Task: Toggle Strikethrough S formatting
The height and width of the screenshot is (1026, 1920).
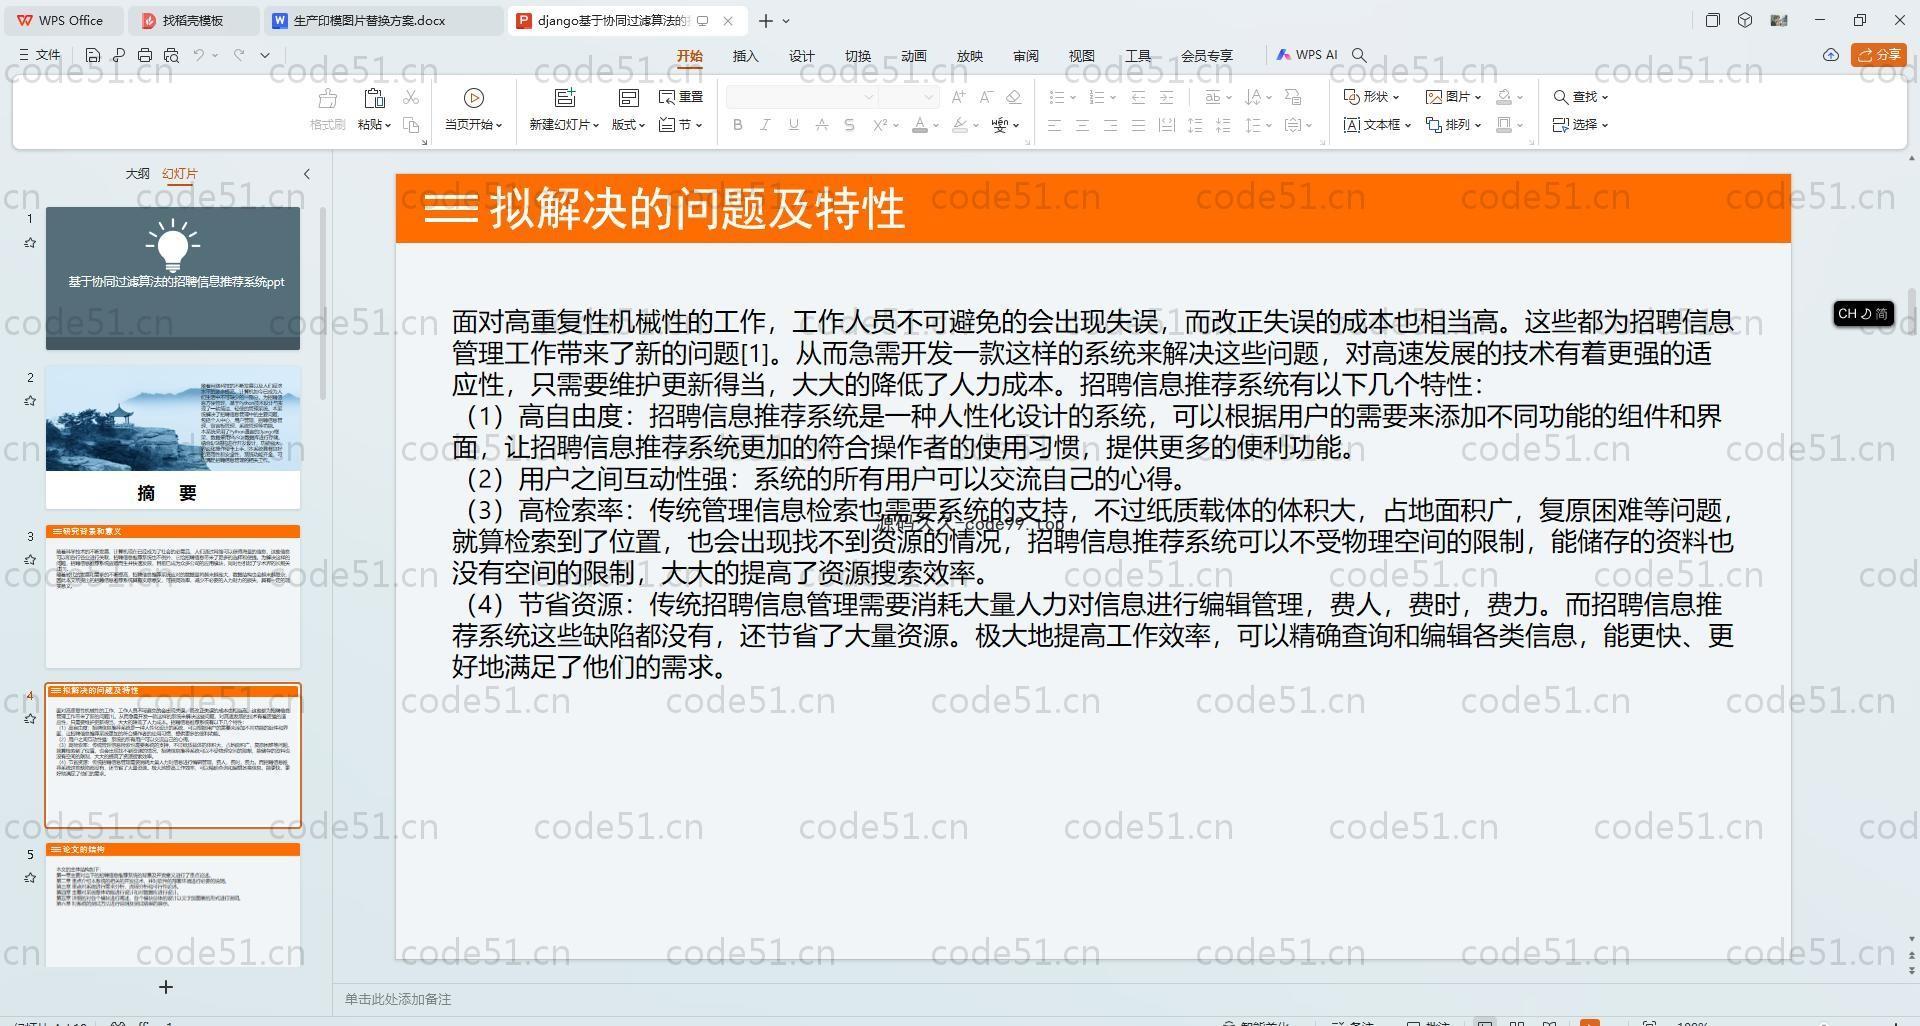Action: pos(849,125)
